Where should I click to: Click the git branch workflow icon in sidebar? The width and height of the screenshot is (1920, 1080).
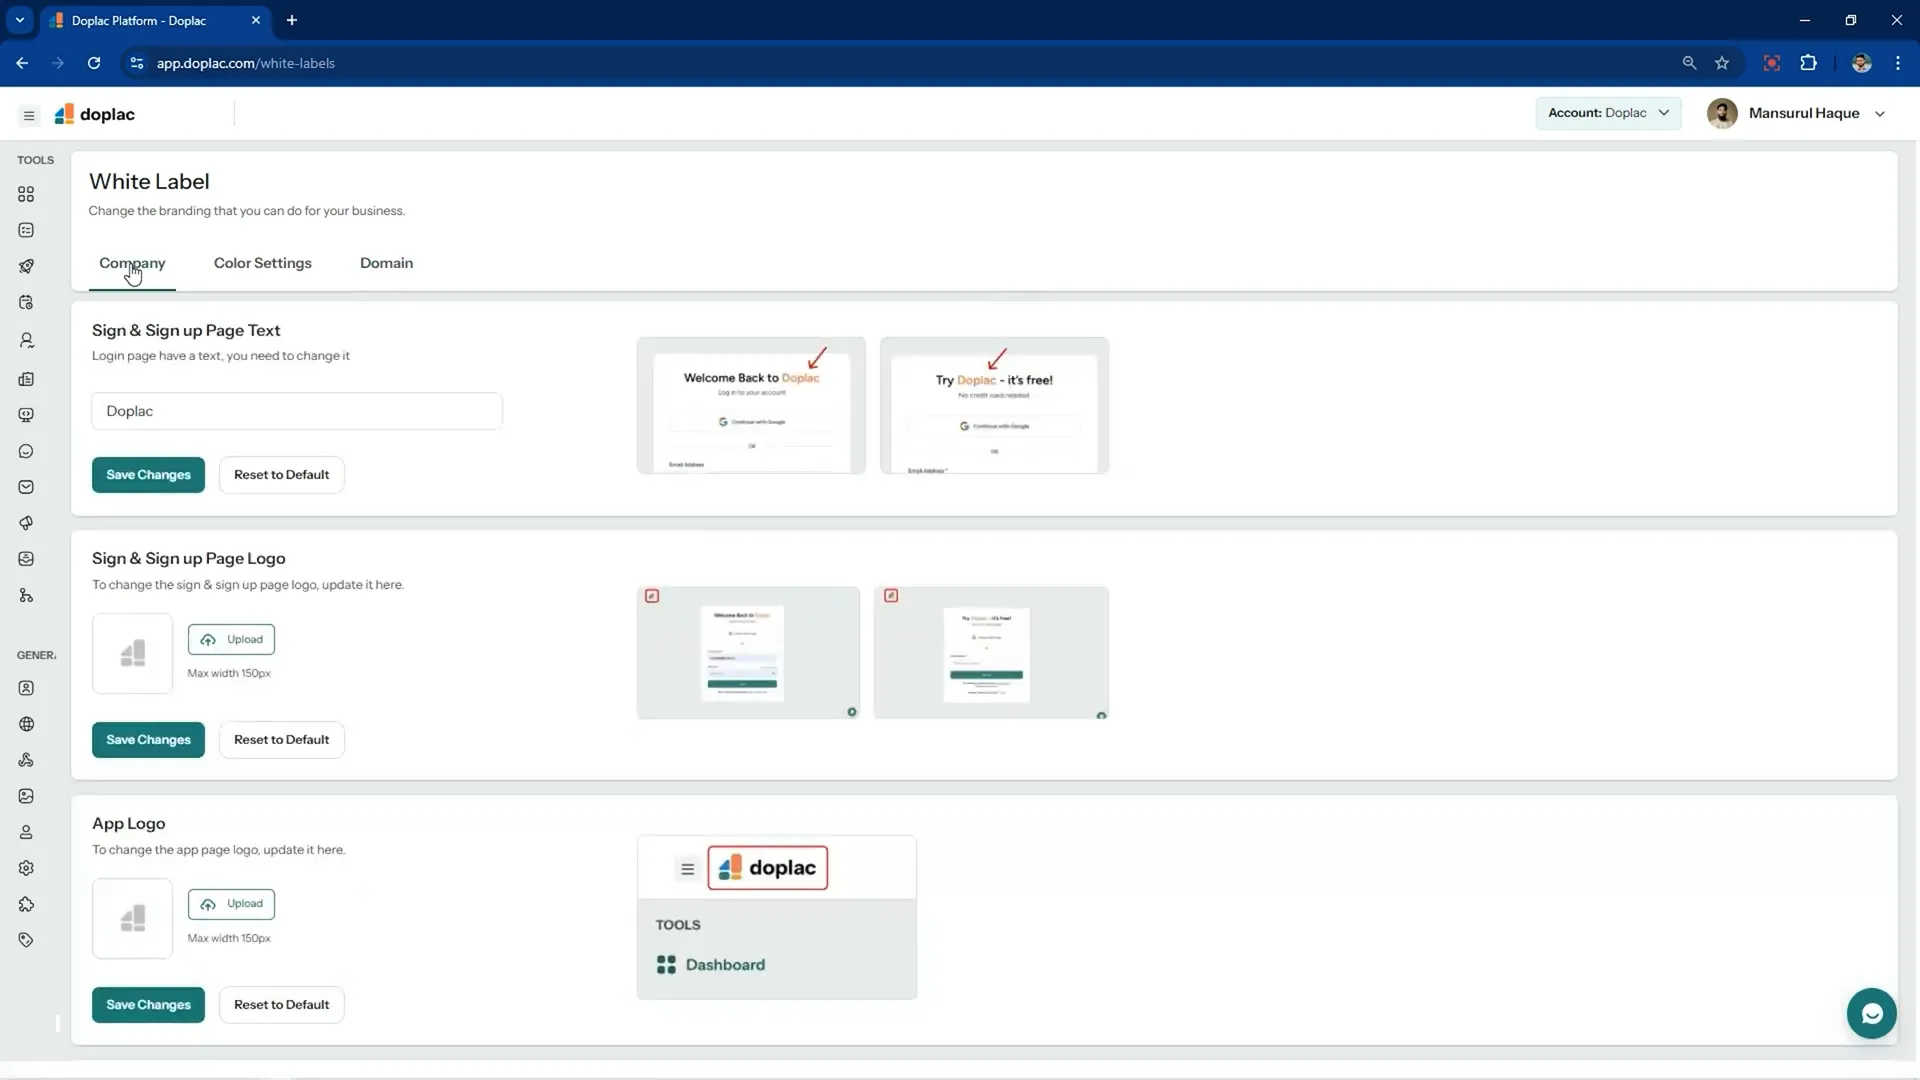[26, 596]
